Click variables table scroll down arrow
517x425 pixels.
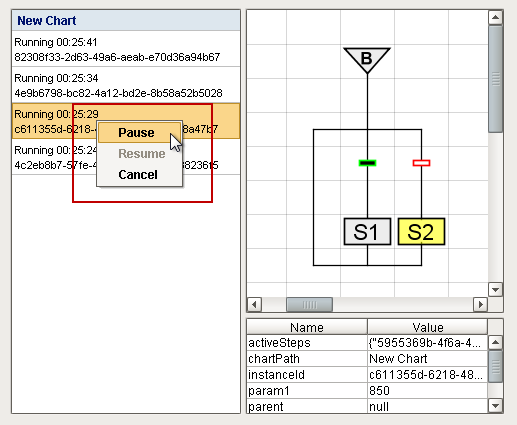click(x=495, y=406)
